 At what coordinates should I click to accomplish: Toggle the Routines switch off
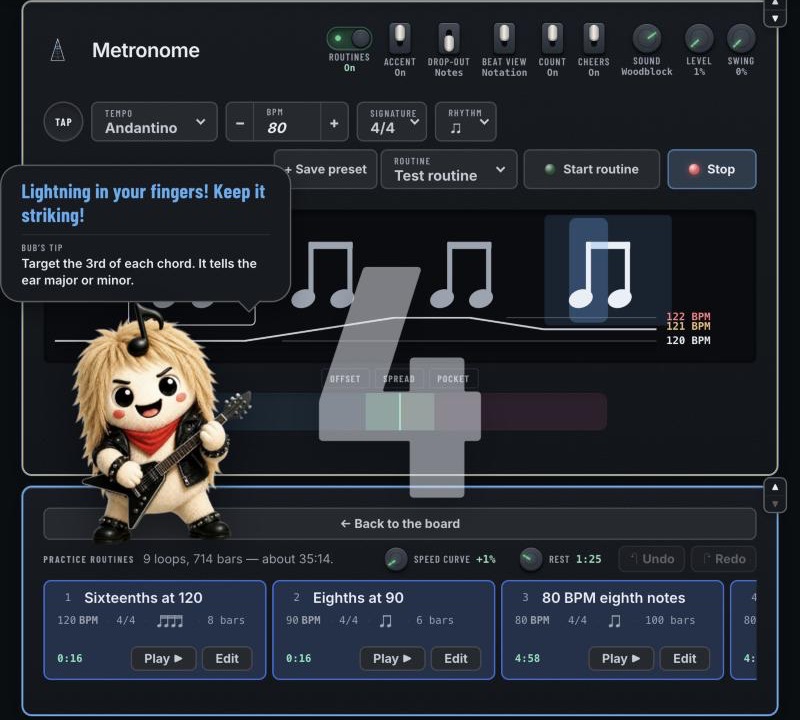349,38
